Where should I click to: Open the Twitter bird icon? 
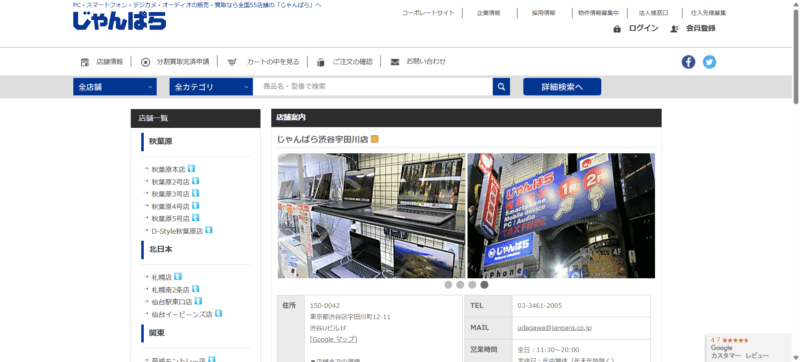tap(709, 62)
